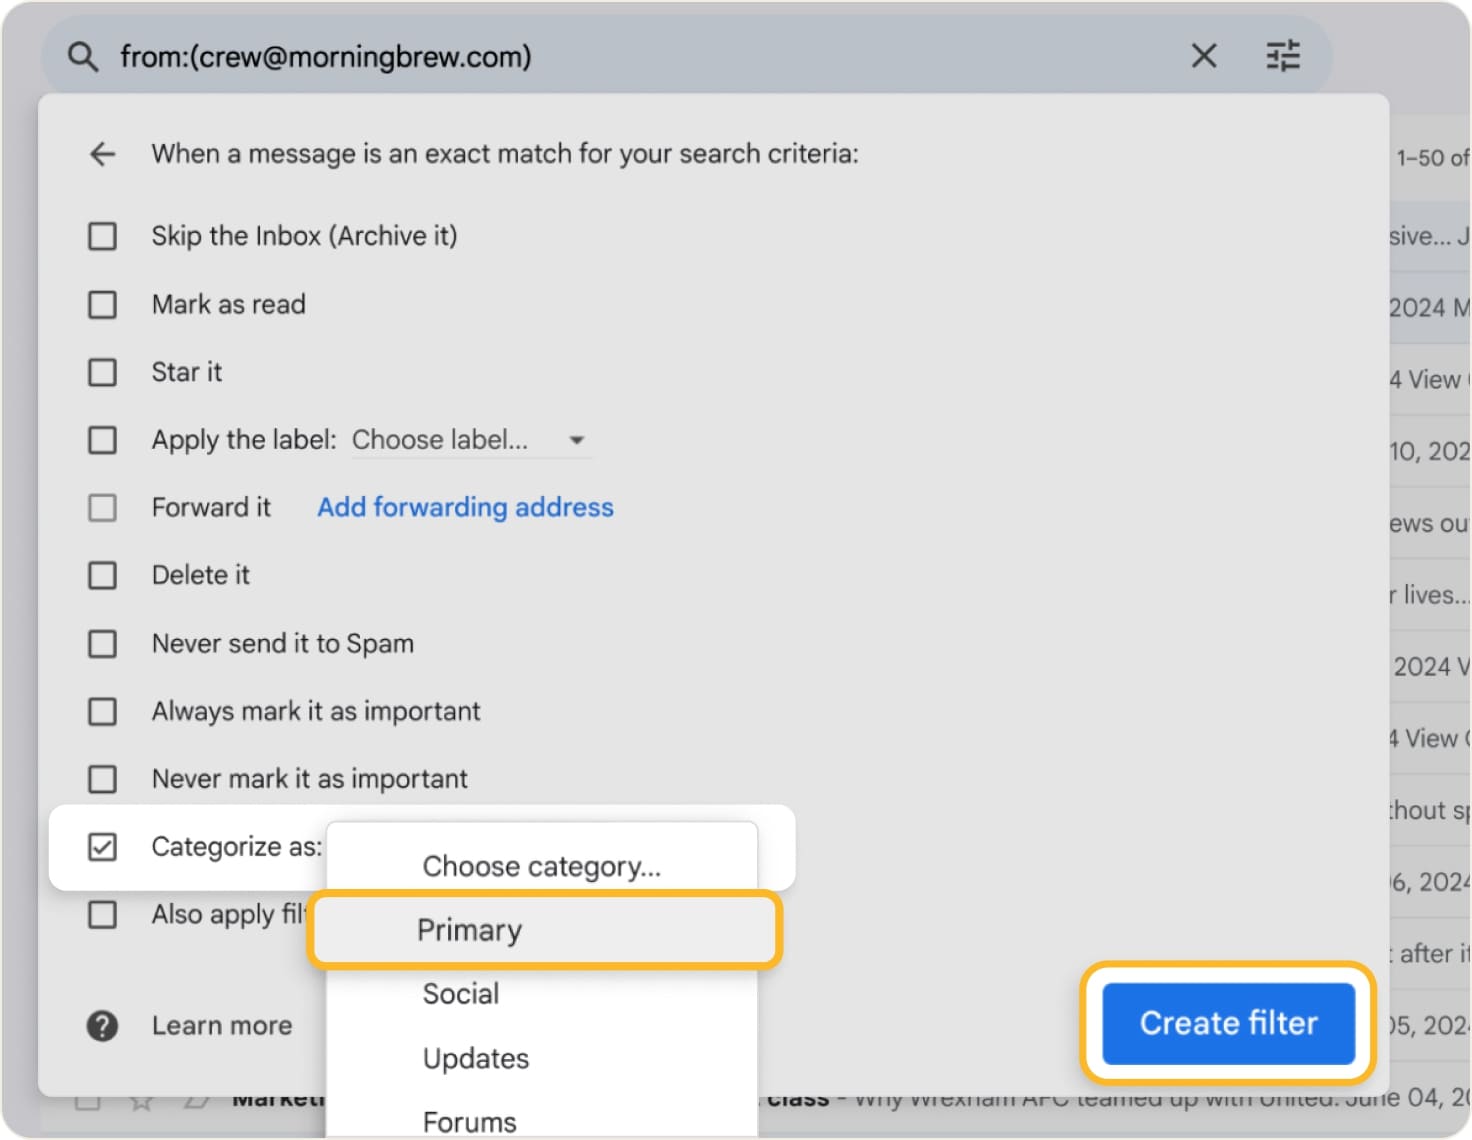1472x1140 pixels.
Task: Click the Create filter button
Action: pyautogui.click(x=1227, y=1023)
